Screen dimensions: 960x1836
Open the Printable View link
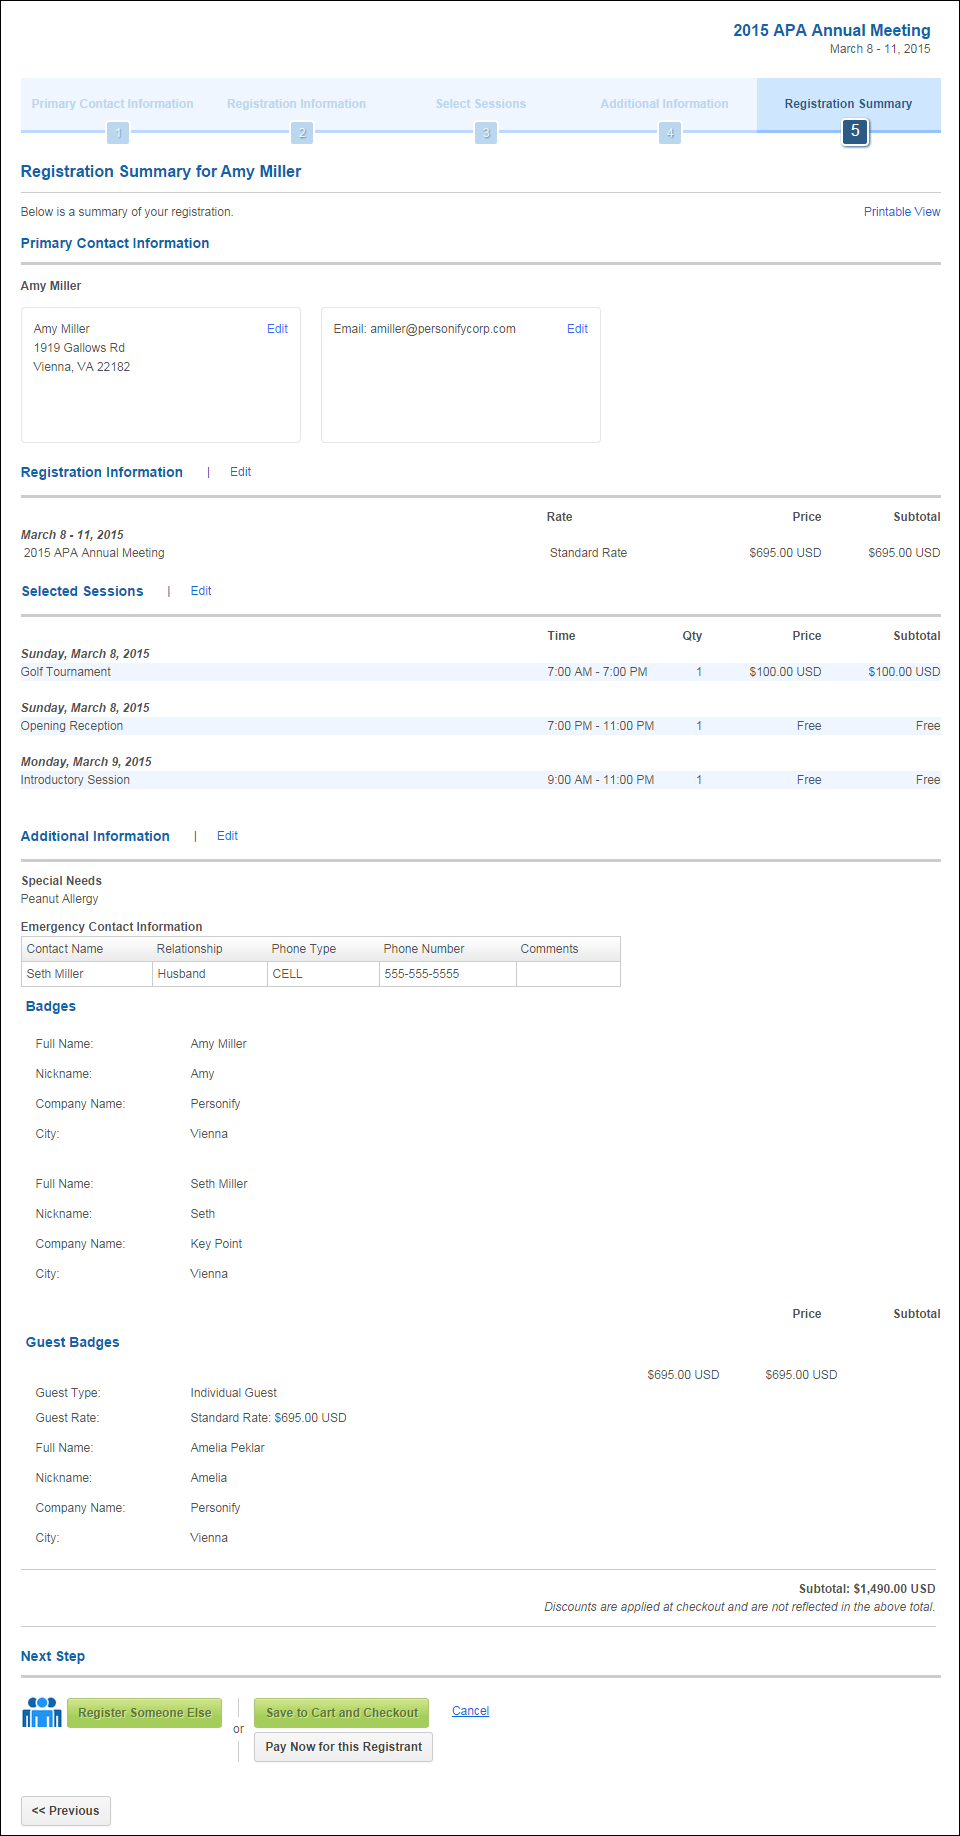click(x=902, y=212)
